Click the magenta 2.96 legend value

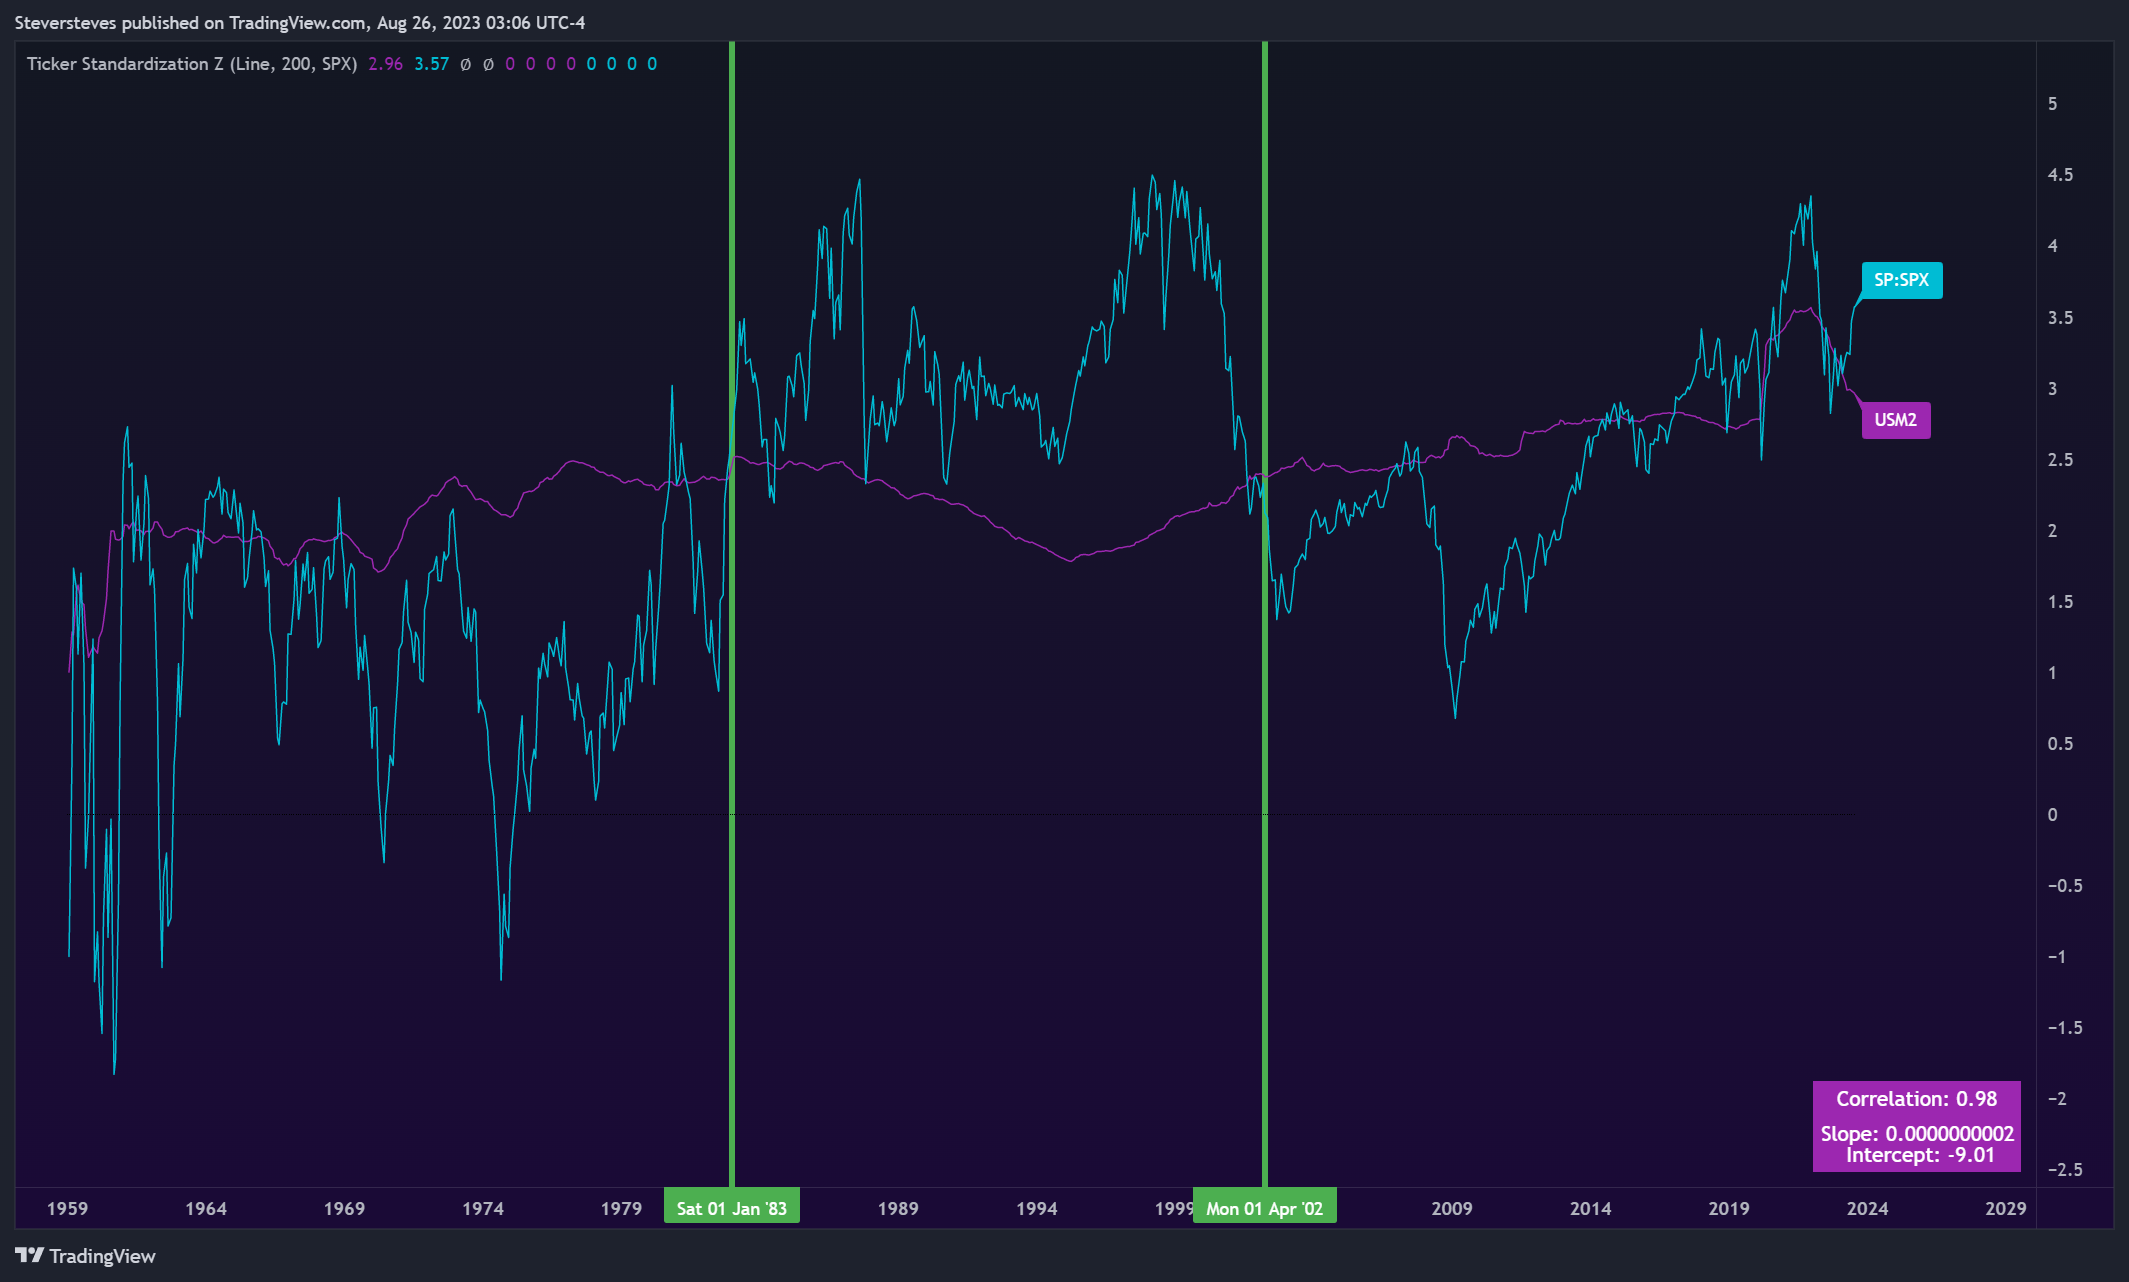385,64
